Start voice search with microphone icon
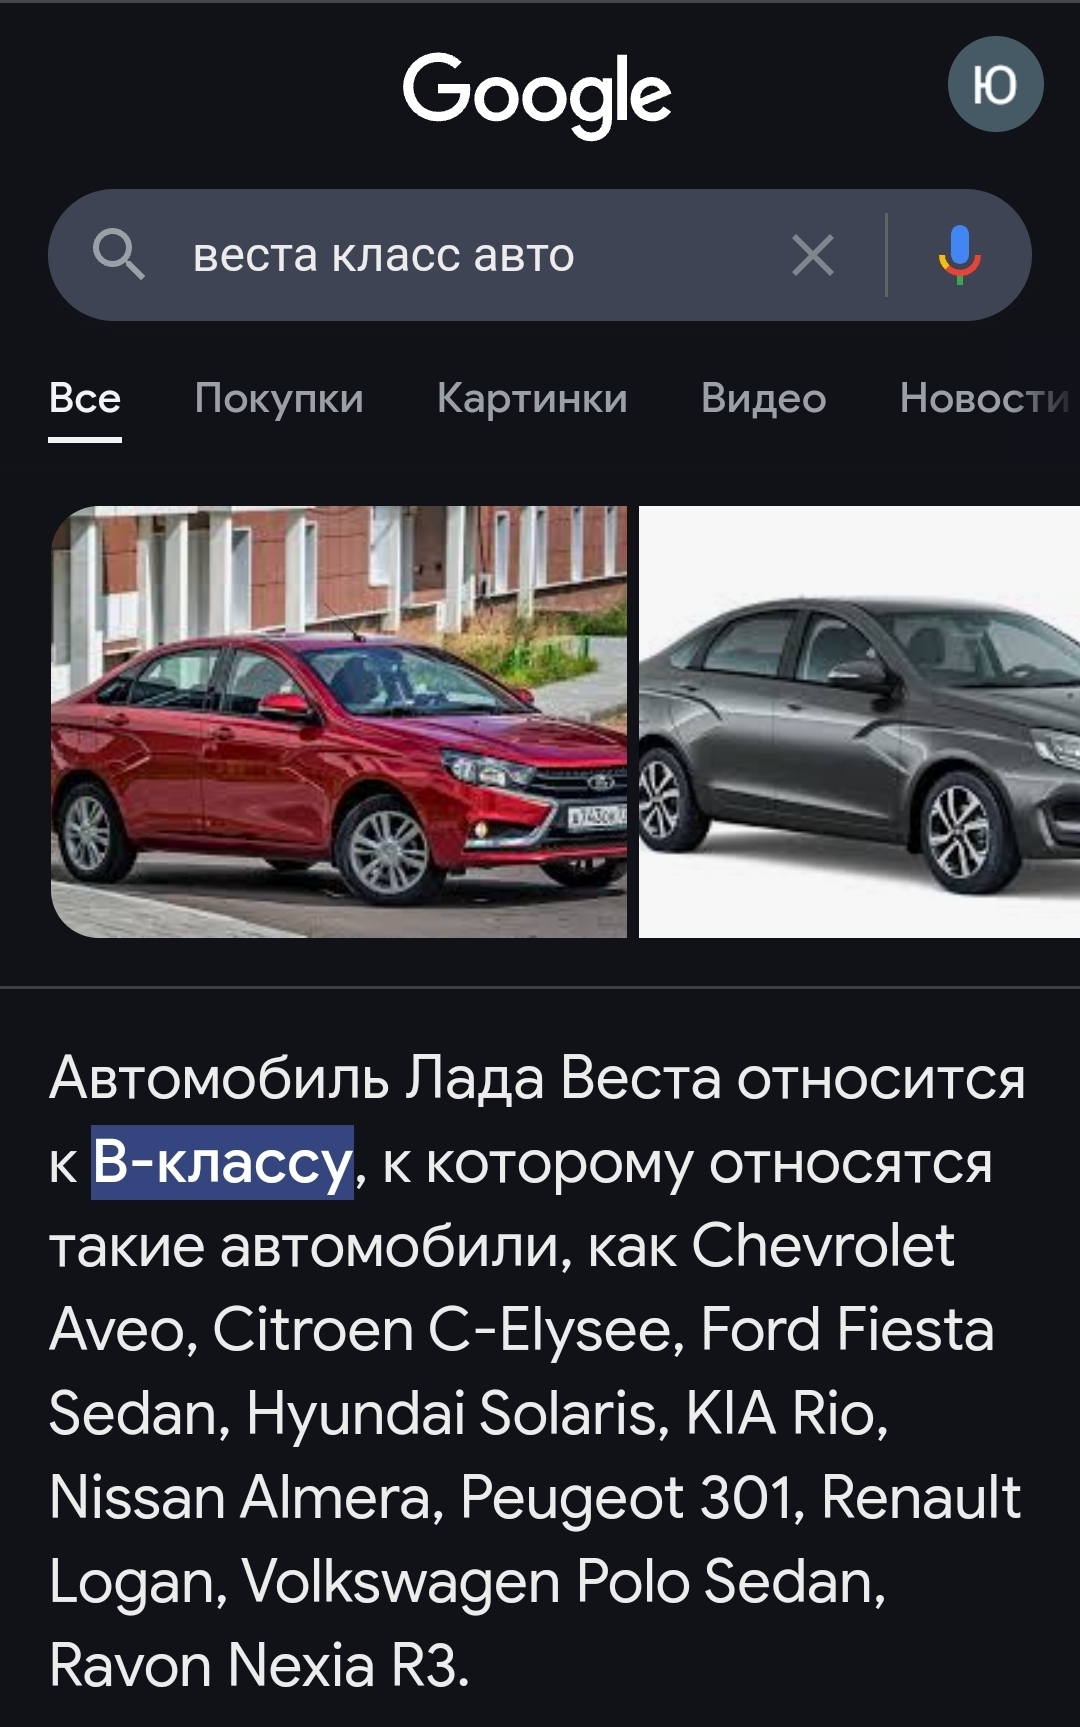Image resolution: width=1080 pixels, height=1727 pixels. coord(959,255)
